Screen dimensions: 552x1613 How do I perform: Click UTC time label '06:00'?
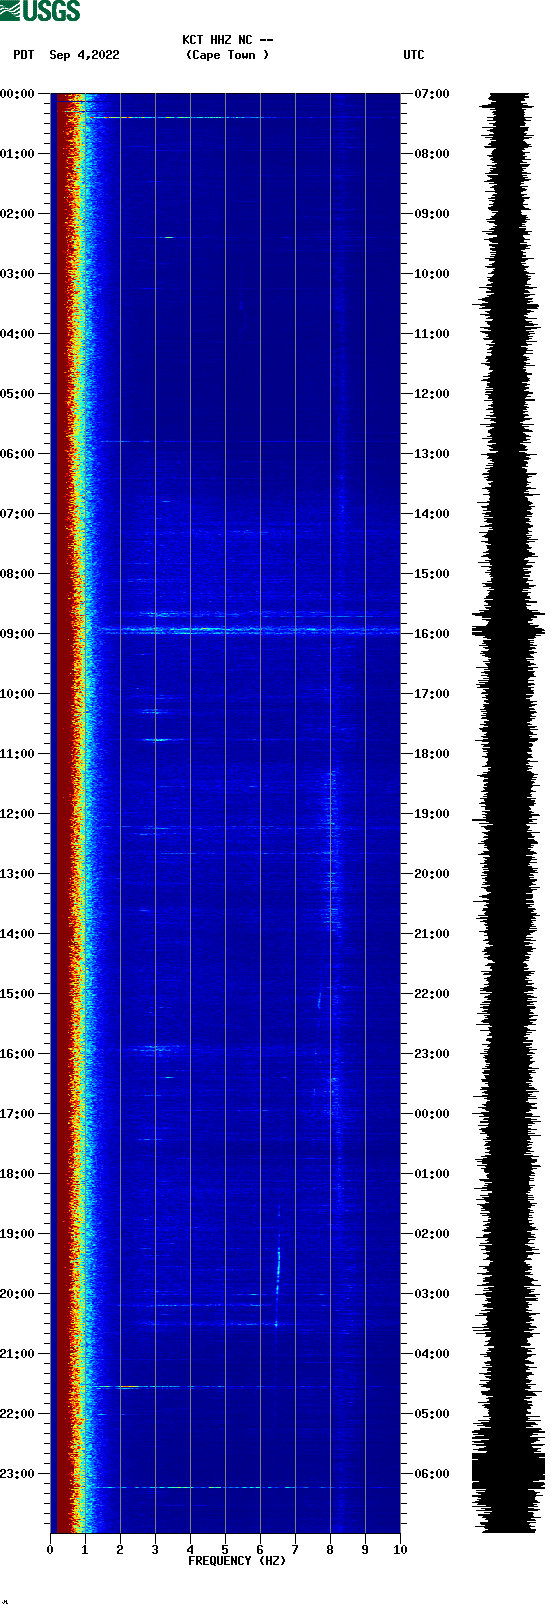pyautogui.click(x=432, y=1474)
